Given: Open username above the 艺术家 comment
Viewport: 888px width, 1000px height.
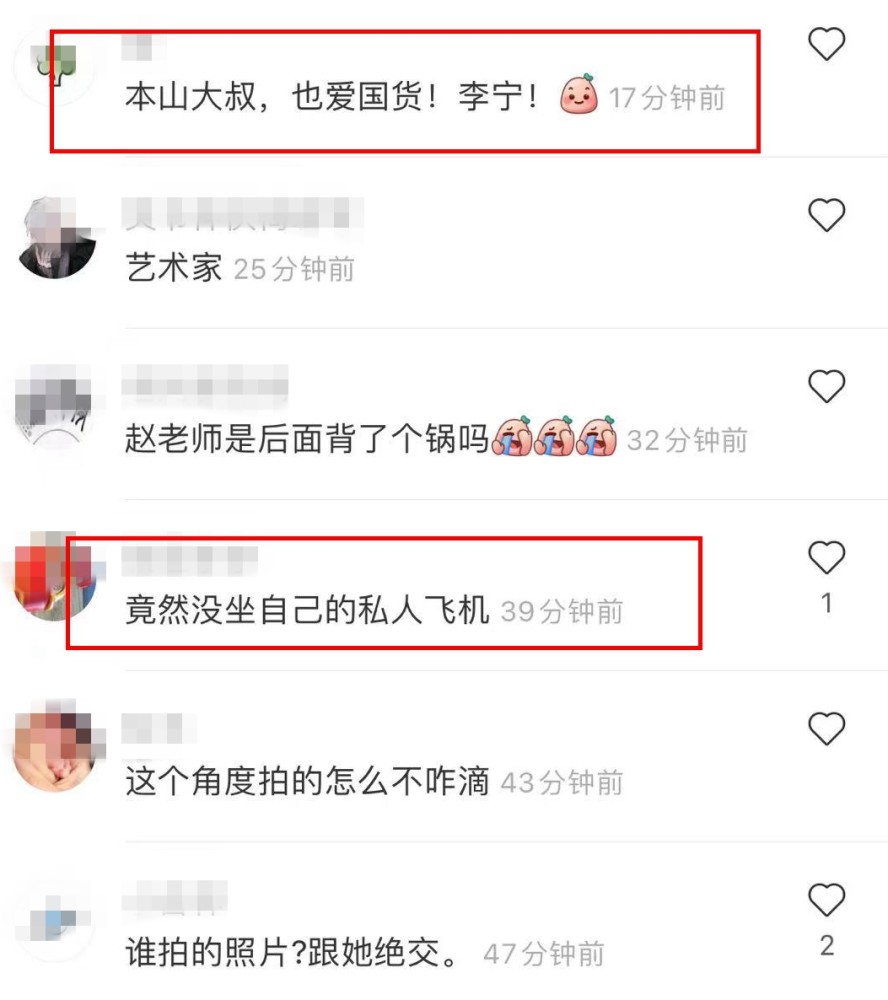Looking at the screenshot, I should [242, 214].
